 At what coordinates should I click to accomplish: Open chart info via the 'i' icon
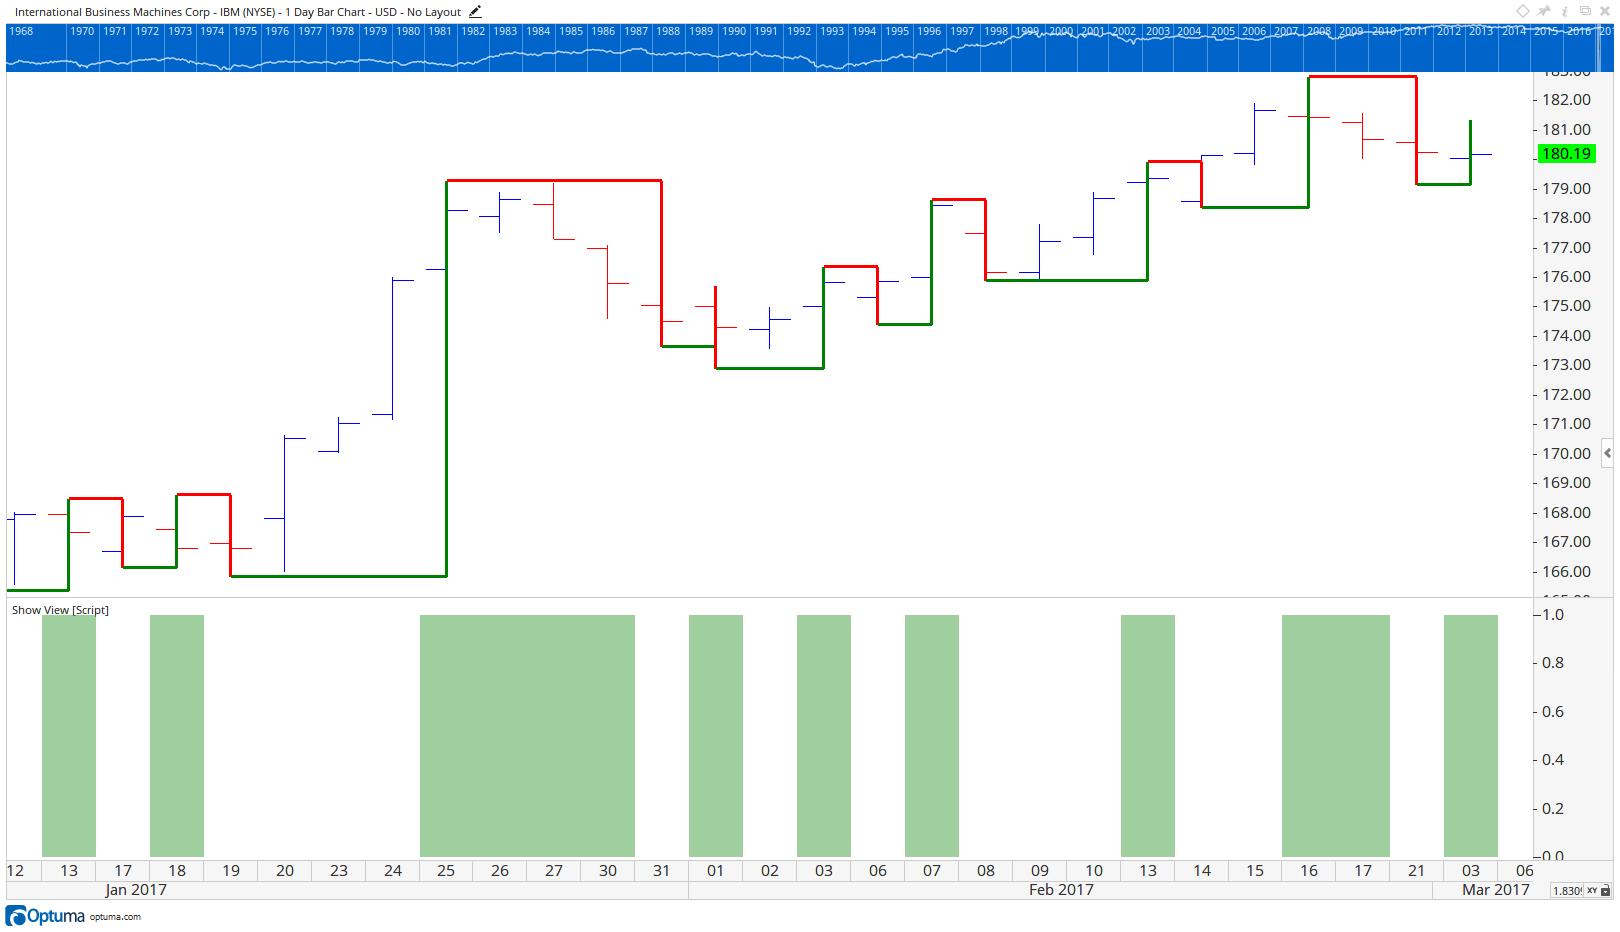(1565, 11)
